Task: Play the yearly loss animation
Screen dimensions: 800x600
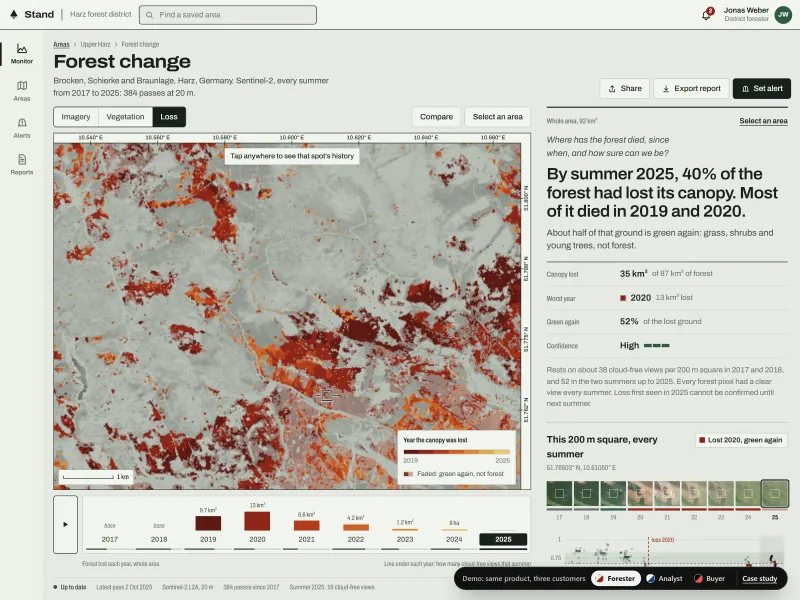Action: click(x=65, y=524)
